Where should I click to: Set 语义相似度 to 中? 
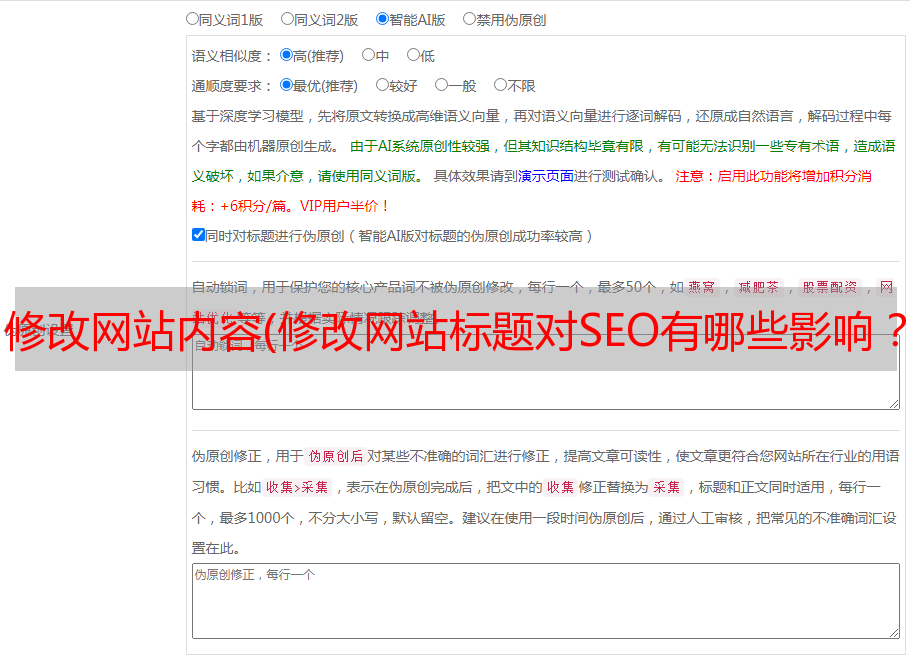click(368, 55)
